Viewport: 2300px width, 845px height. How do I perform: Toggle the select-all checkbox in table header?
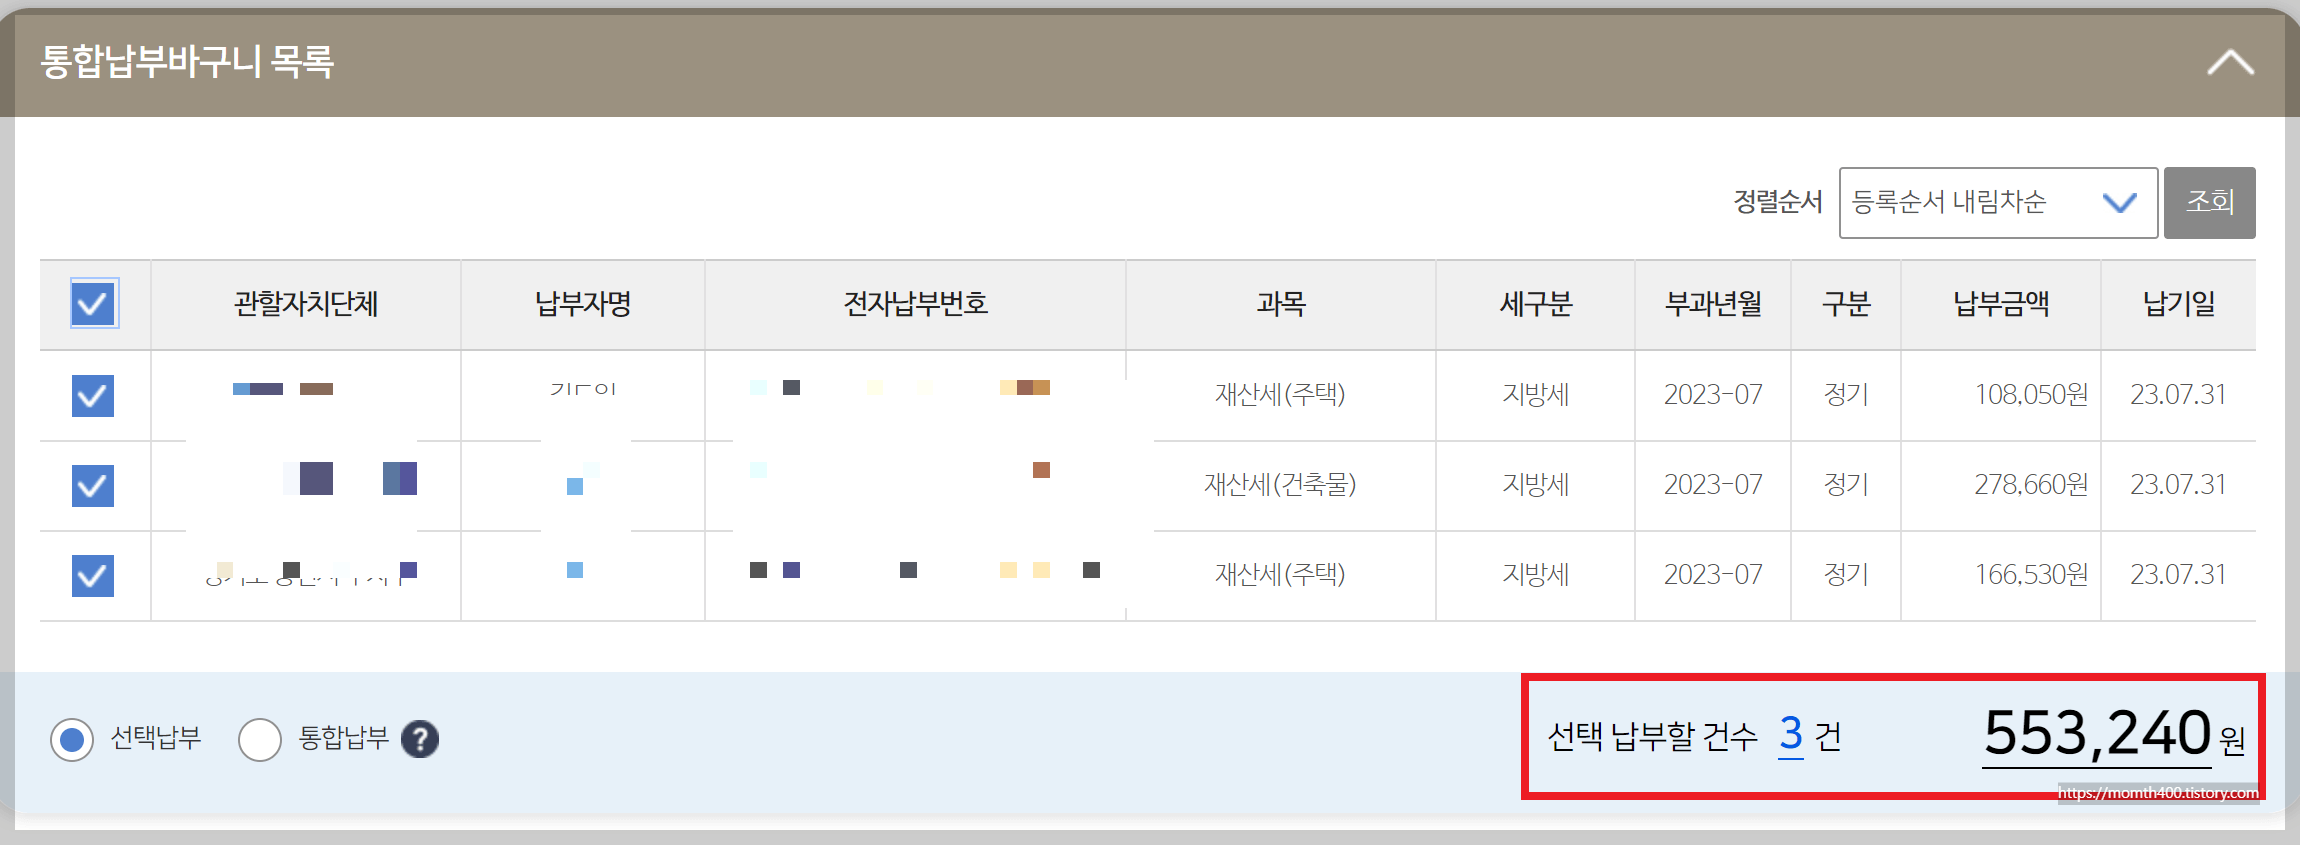pyautogui.click(x=94, y=303)
